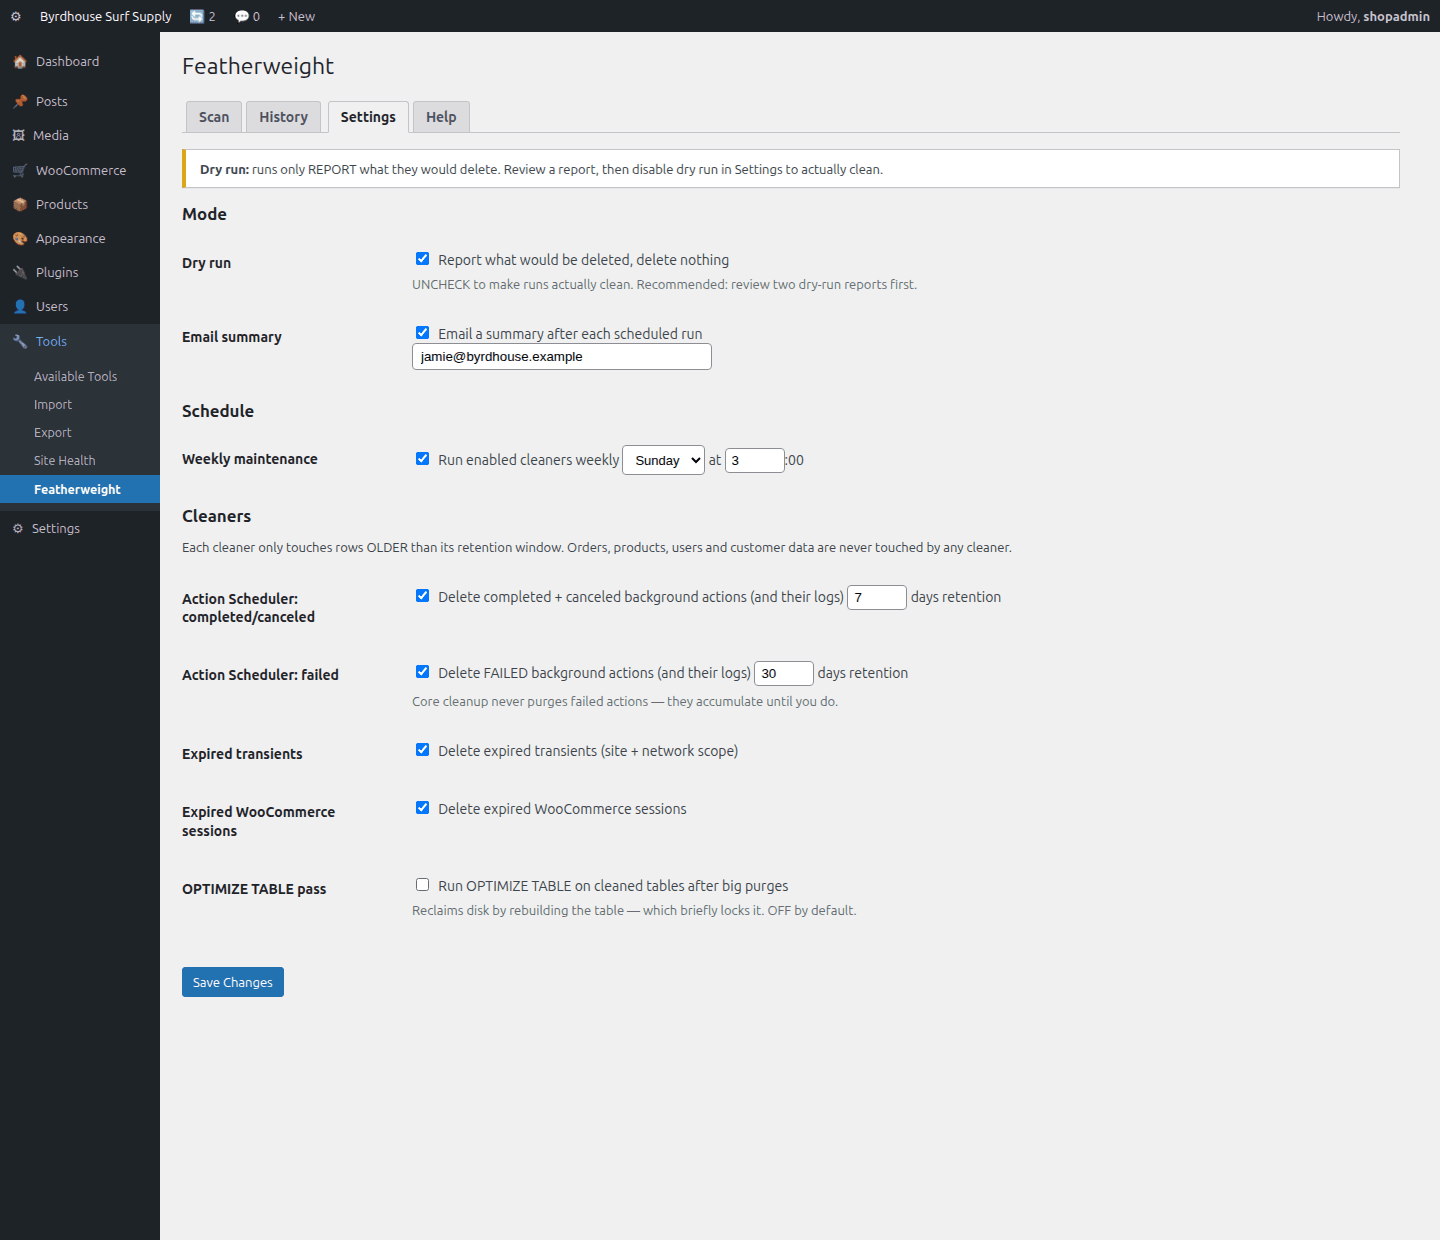
Task: Open the sidebar Settings menu item
Action: tap(80, 529)
